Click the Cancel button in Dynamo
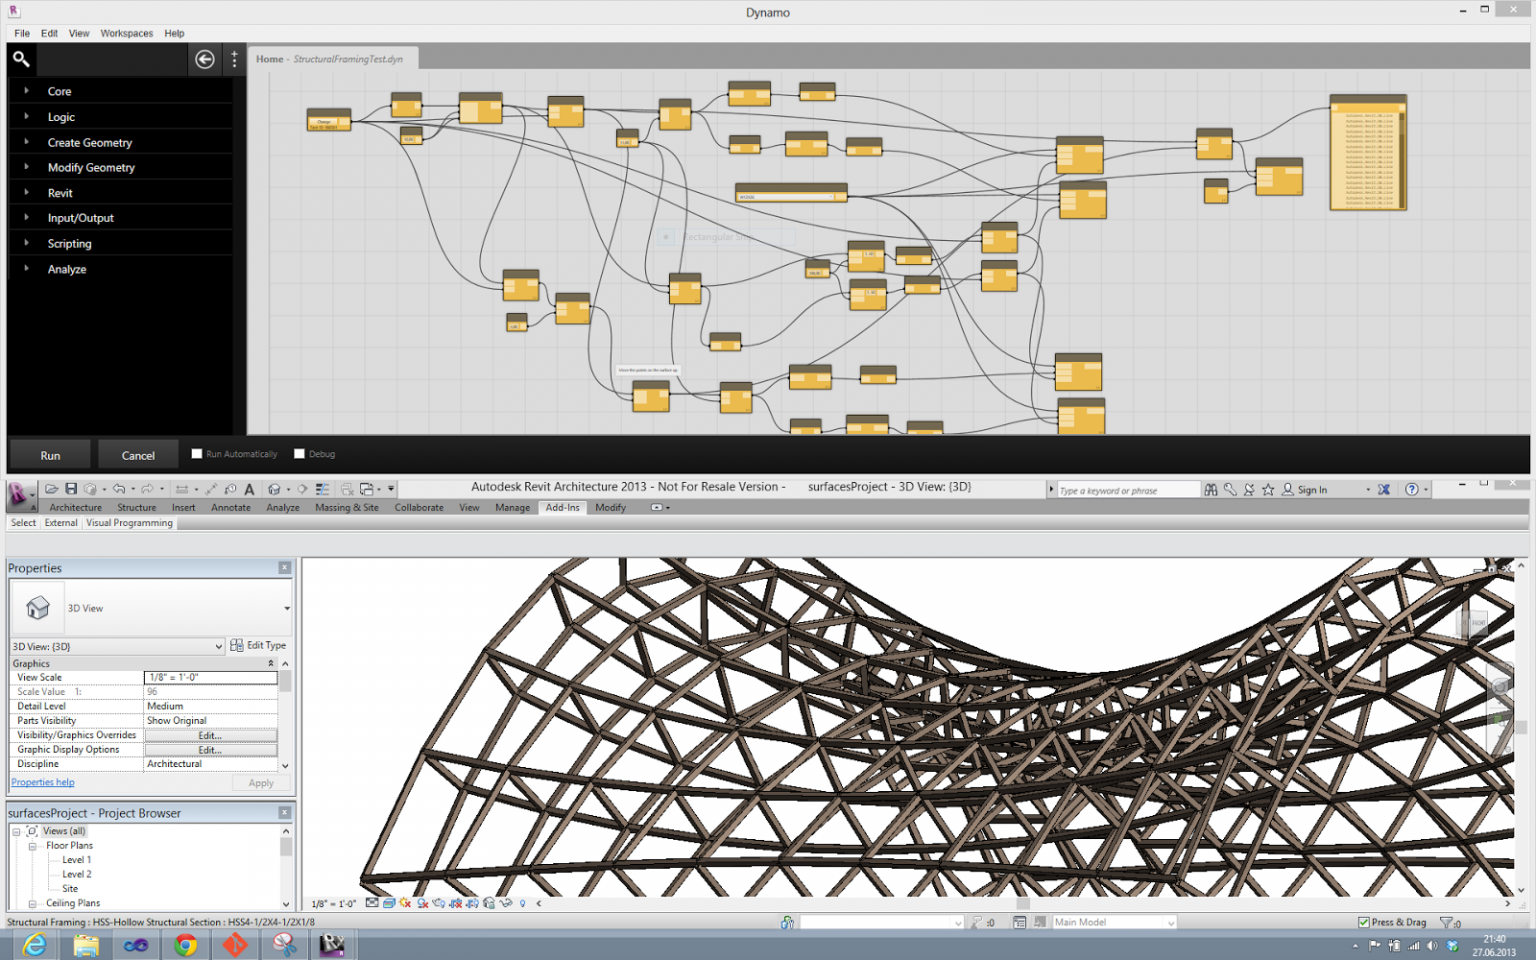The width and height of the screenshot is (1536, 960). 138,455
